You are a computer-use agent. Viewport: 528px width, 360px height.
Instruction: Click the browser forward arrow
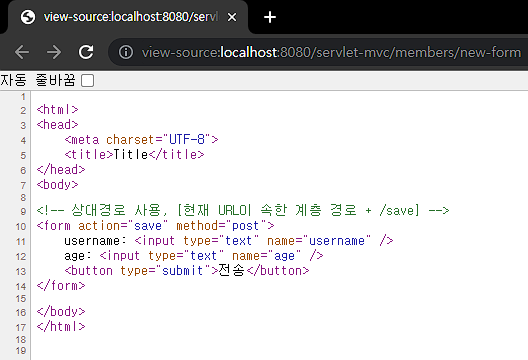(x=54, y=52)
